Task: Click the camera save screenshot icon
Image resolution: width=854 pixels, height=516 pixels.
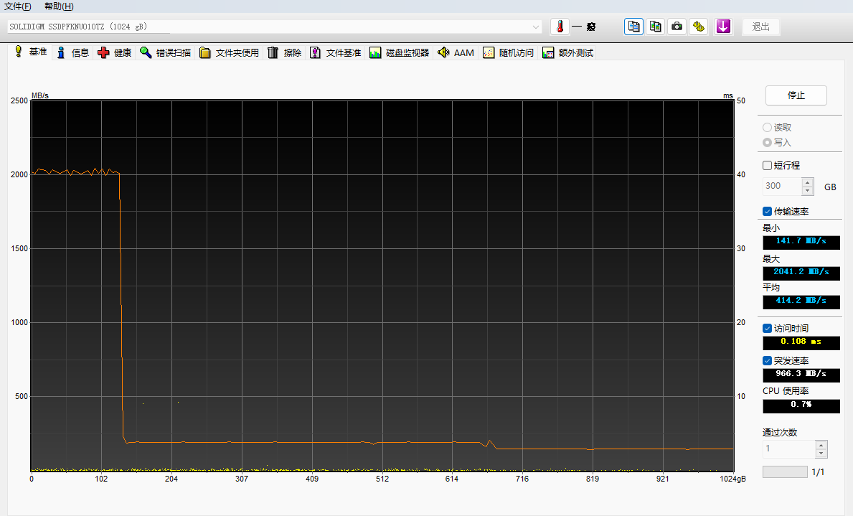Action: click(677, 27)
